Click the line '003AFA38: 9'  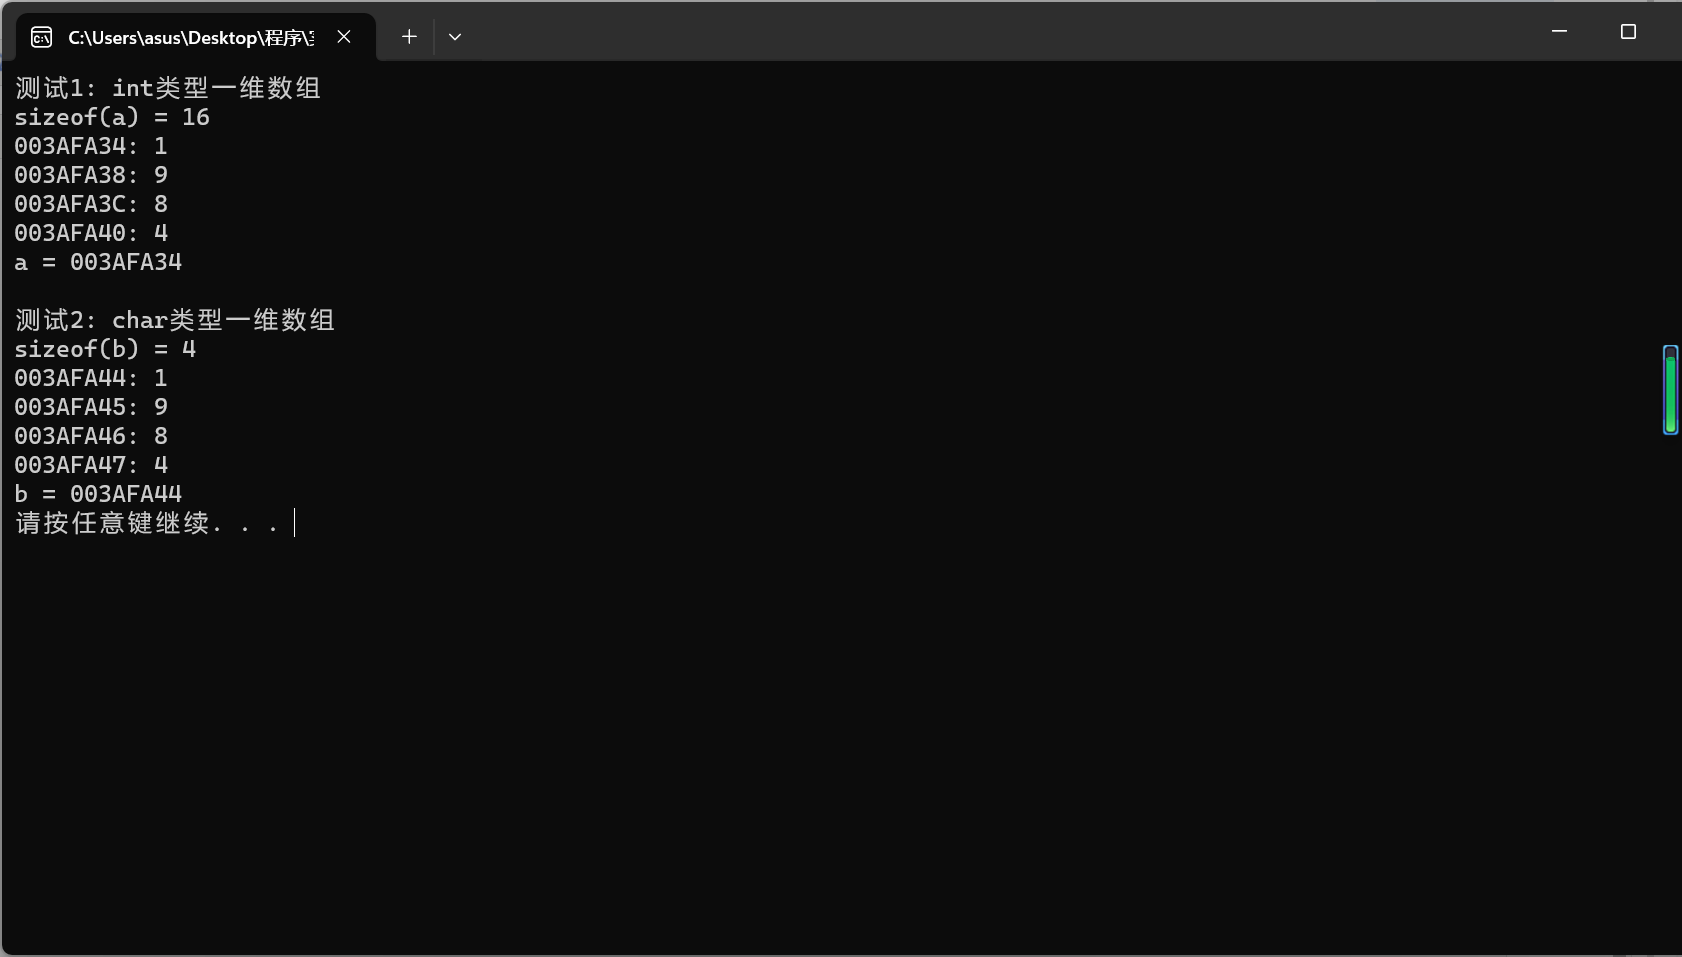coord(91,175)
